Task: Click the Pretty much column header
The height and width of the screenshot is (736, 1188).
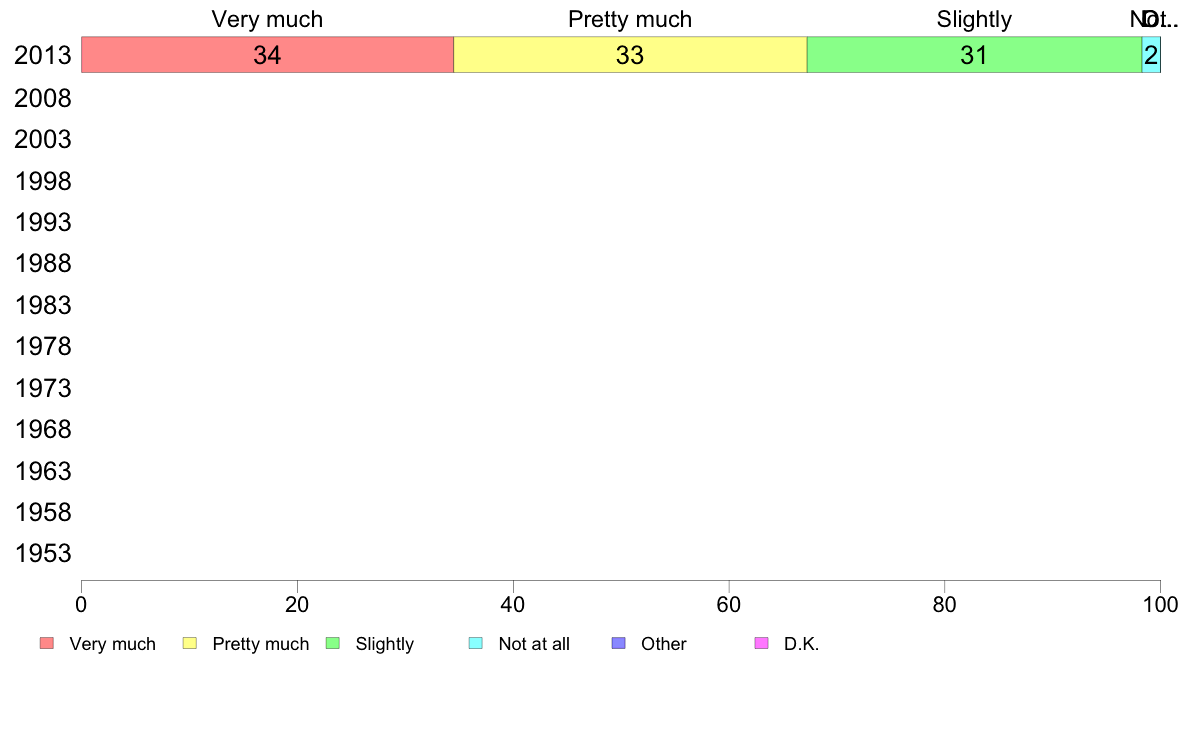Action: click(630, 19)
